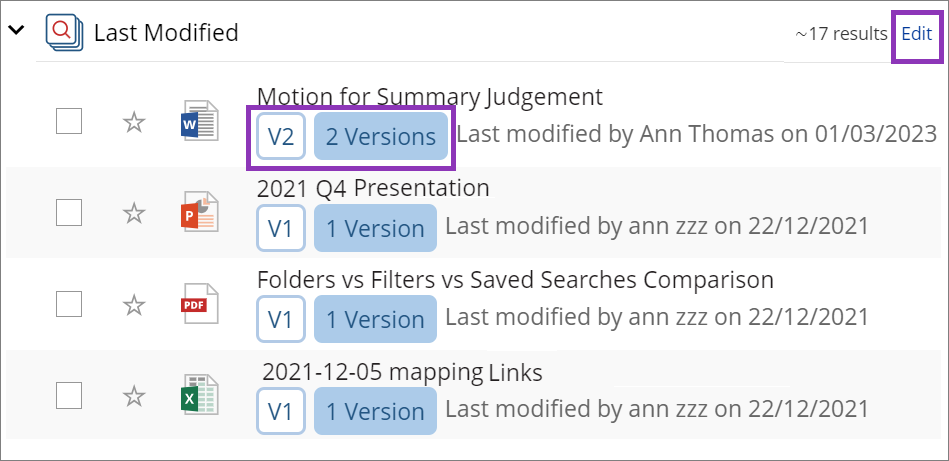
Task: Select the 2021 Q4 Presentation checkbox
Action: click(x=69, y=213)
